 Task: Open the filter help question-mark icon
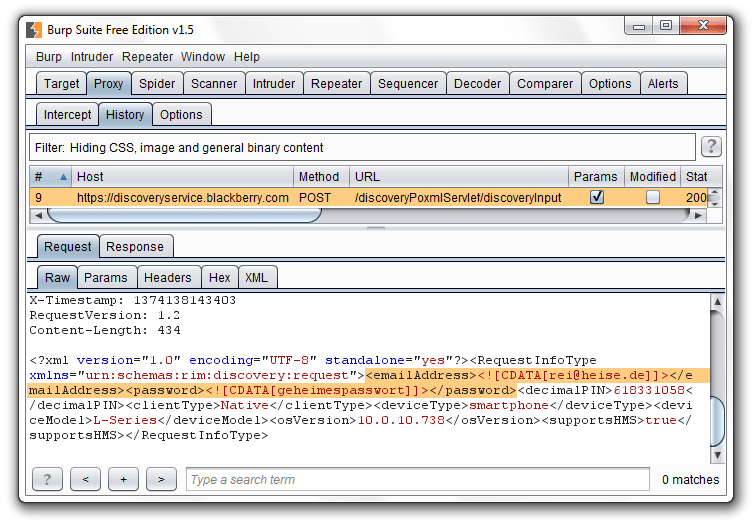point(711,147)
